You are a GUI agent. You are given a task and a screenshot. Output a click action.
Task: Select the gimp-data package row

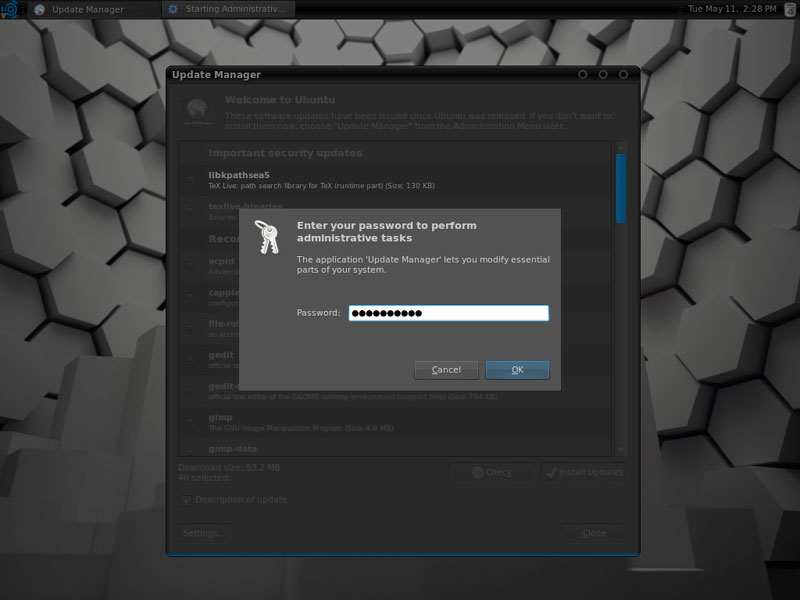tap(395, 449)
